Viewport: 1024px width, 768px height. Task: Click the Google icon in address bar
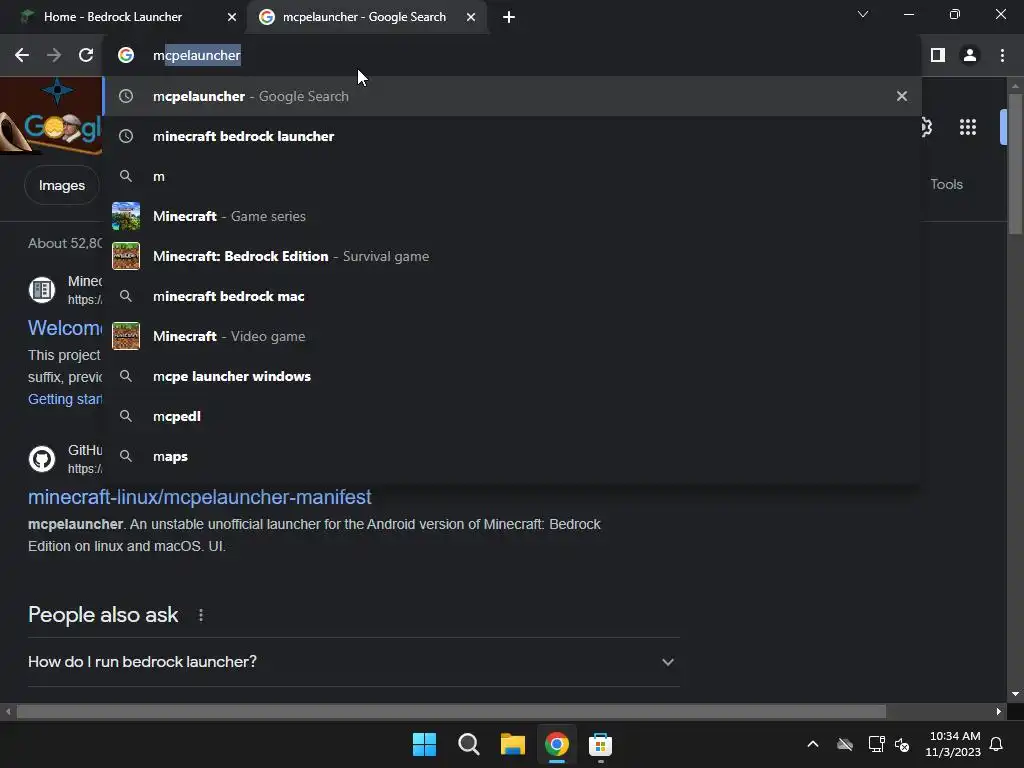[126, 56]
